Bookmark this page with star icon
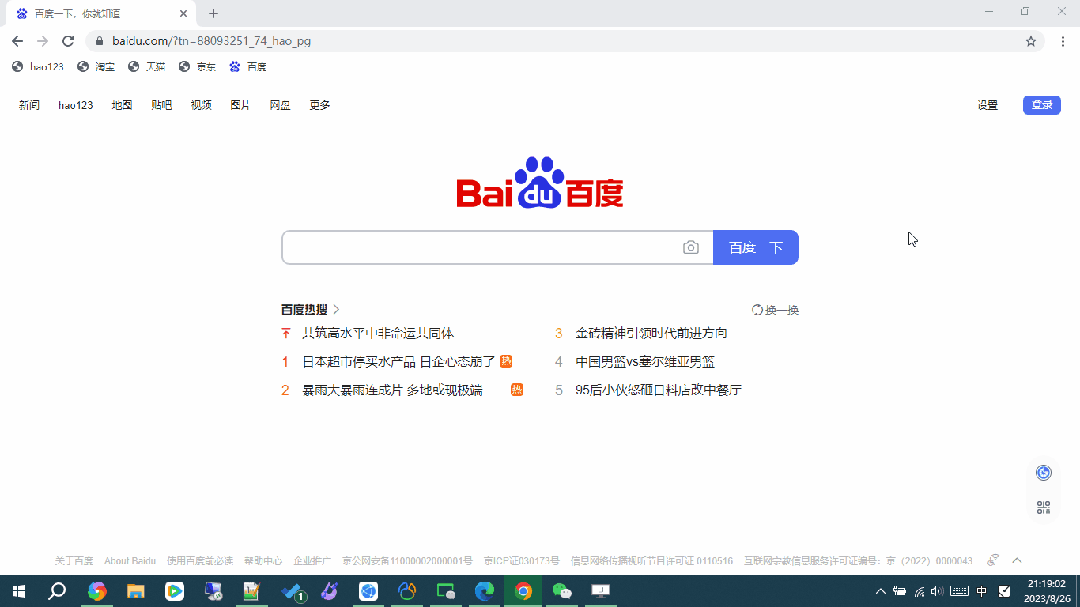Viewport: 1080px width, 607px height. pyautogui.click(x=1030, y=41)
